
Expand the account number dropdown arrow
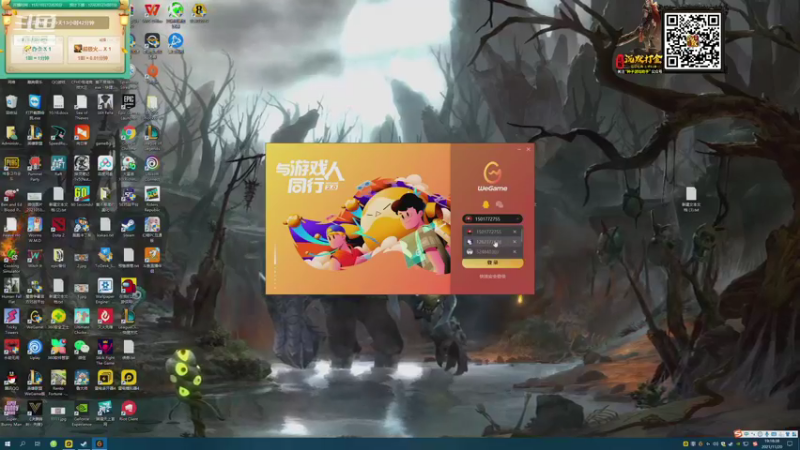(x=517, y=219)
